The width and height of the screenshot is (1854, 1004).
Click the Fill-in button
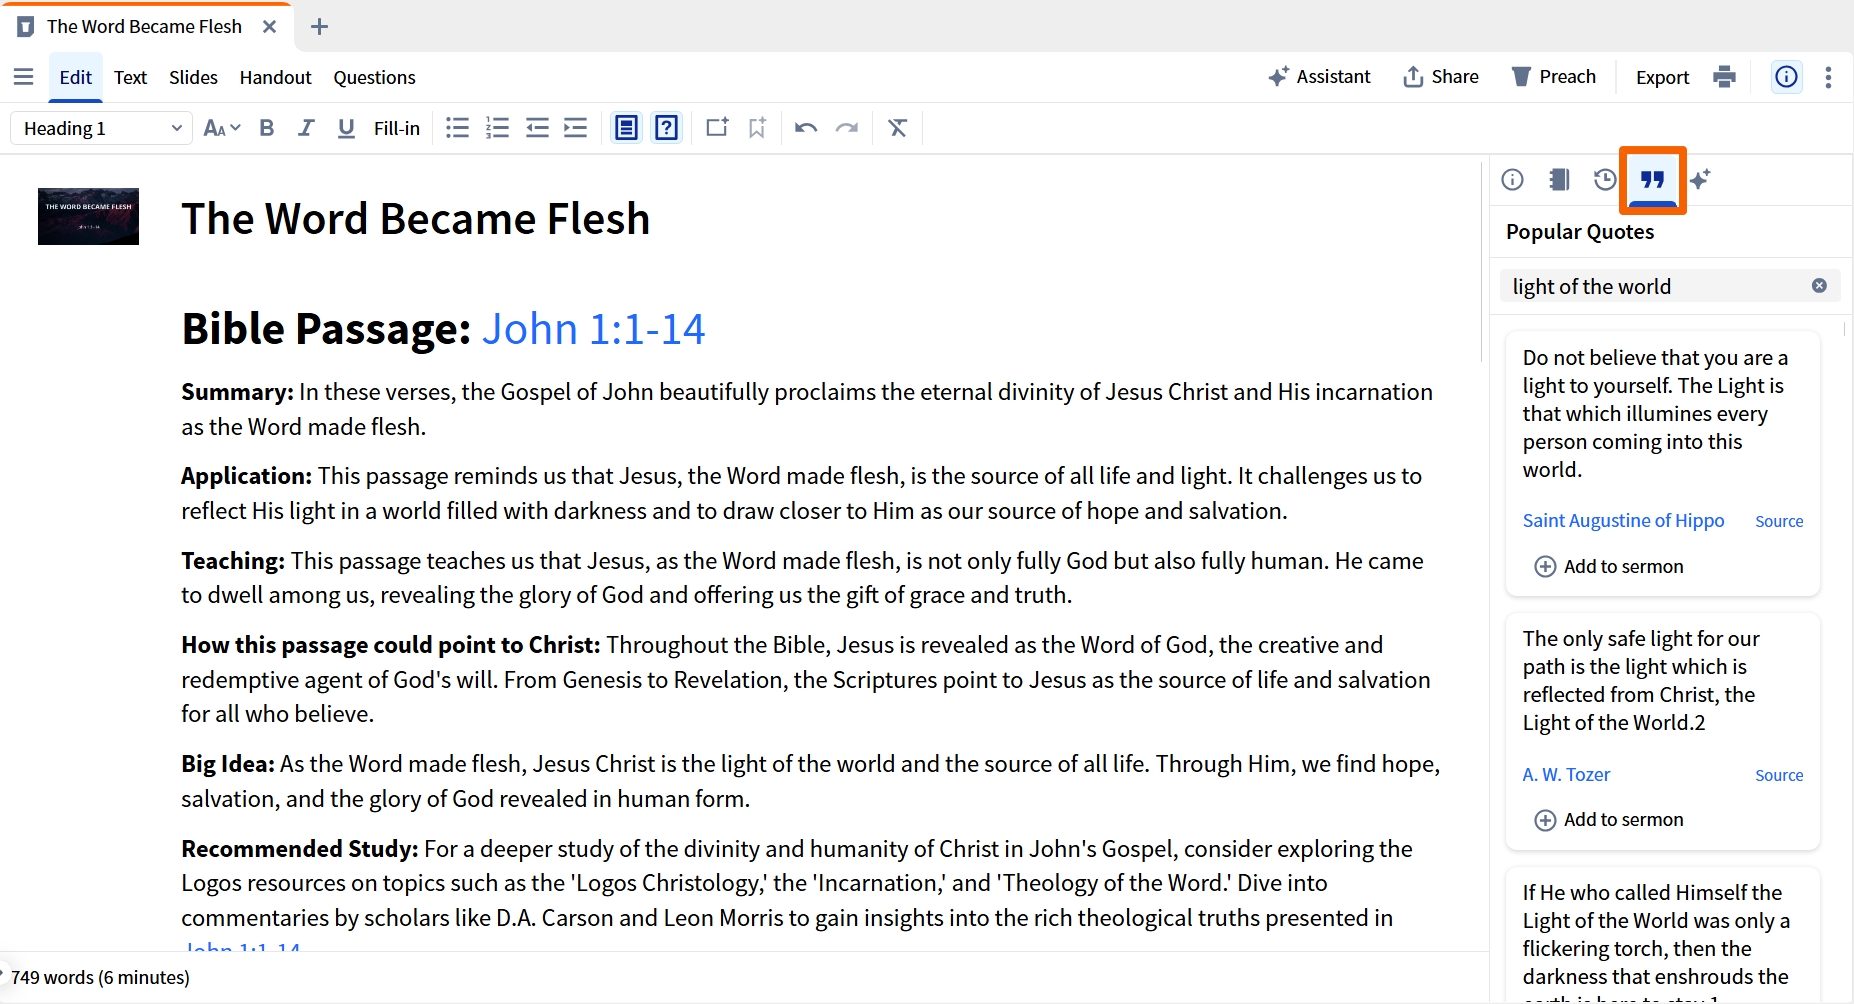pos(397,128)
